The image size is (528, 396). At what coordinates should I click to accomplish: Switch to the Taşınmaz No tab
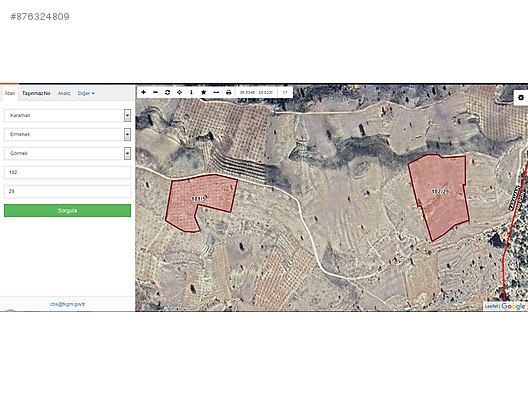[x=36, y=93]
